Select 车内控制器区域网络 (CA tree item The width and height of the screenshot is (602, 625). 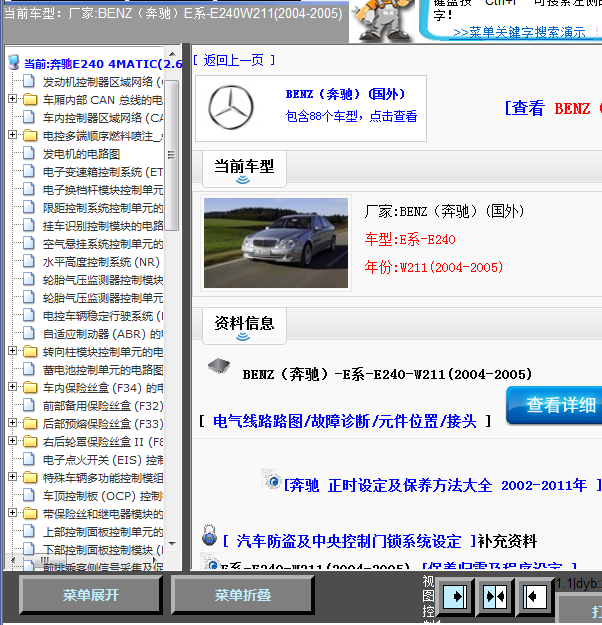click(103, 118)
